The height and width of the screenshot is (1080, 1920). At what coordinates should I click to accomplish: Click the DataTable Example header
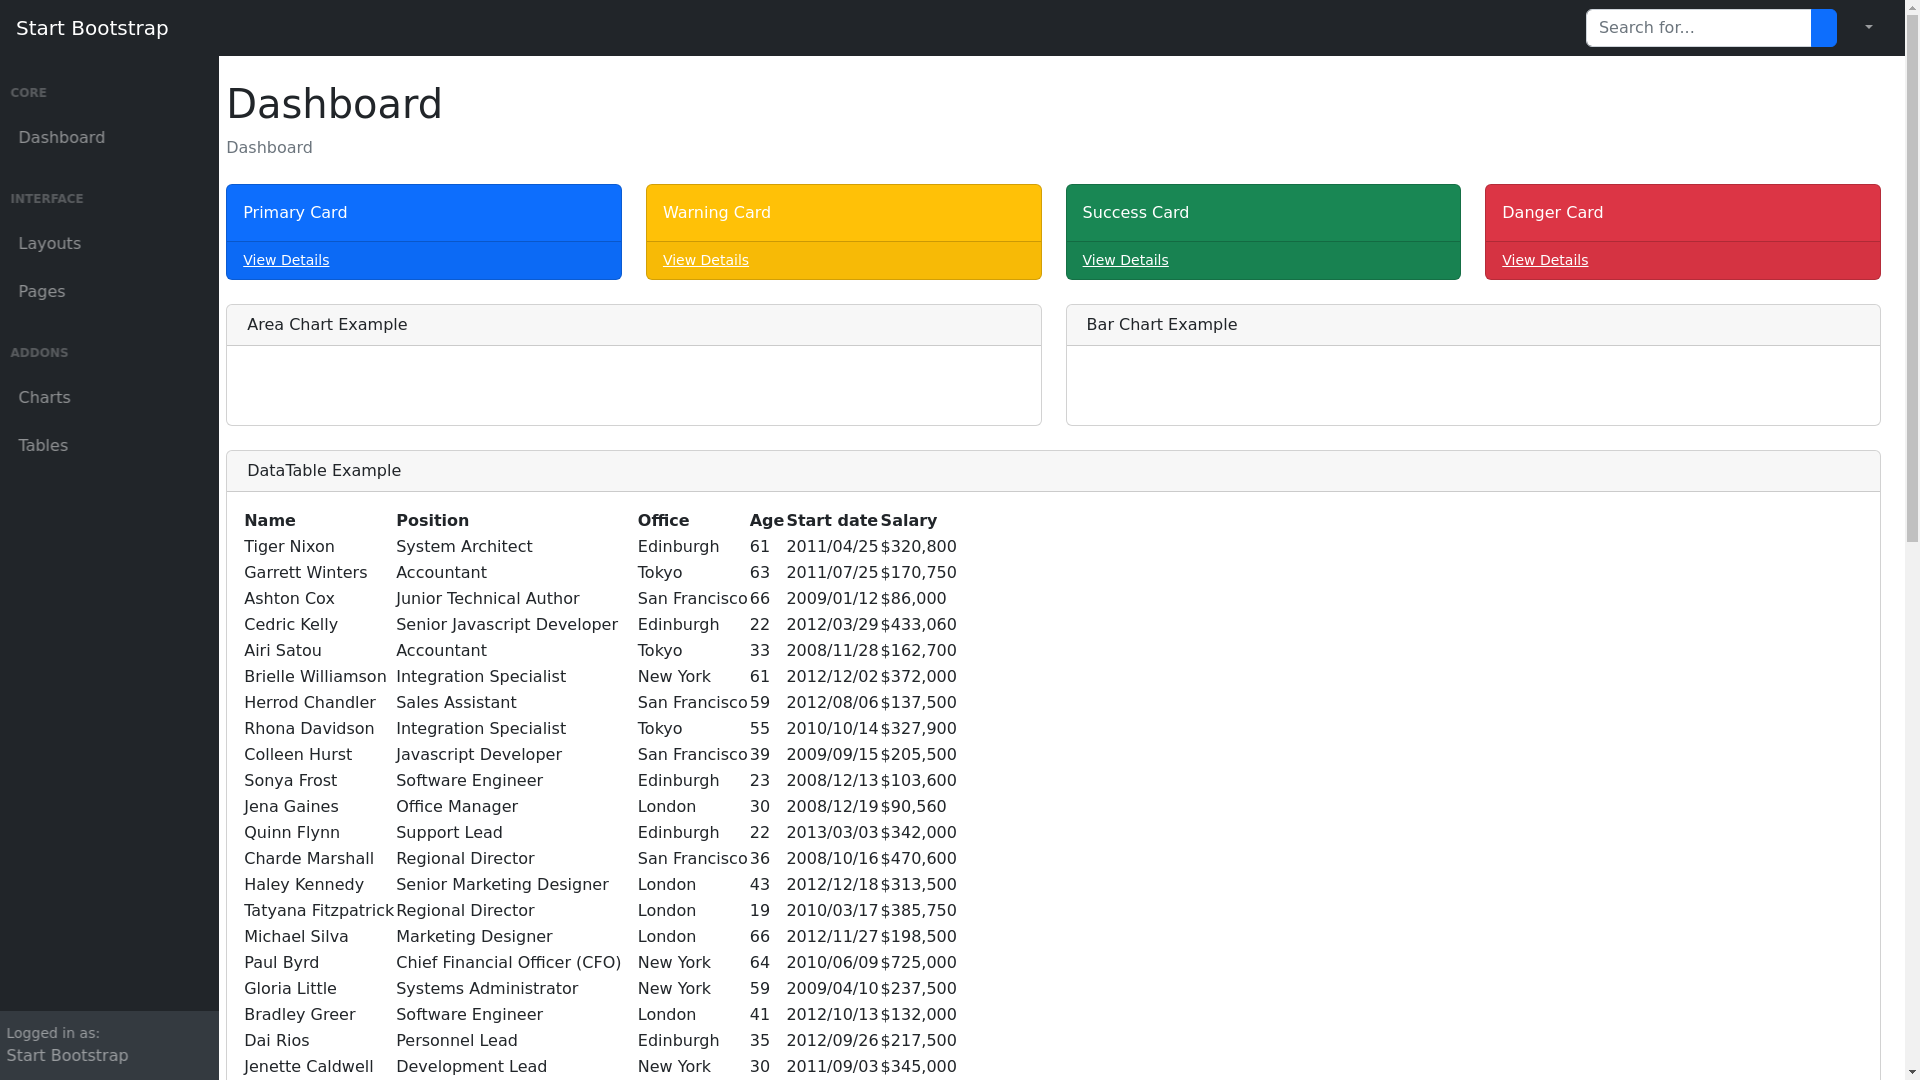pyautogui.click(x=1053, y=471)
